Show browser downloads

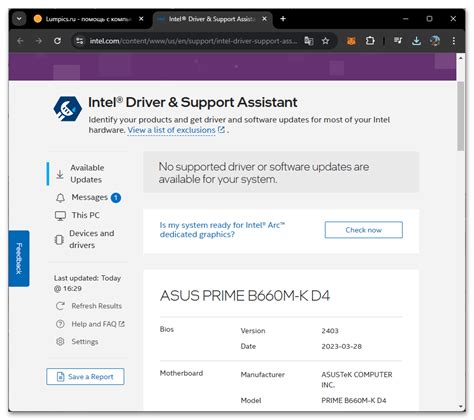pos(416,41)
